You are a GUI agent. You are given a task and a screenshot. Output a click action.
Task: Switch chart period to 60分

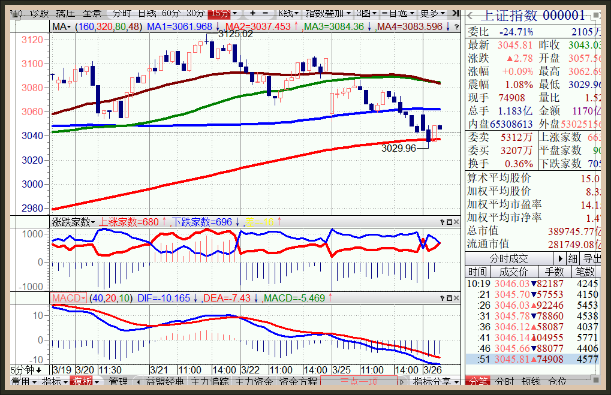coord(171,13)
